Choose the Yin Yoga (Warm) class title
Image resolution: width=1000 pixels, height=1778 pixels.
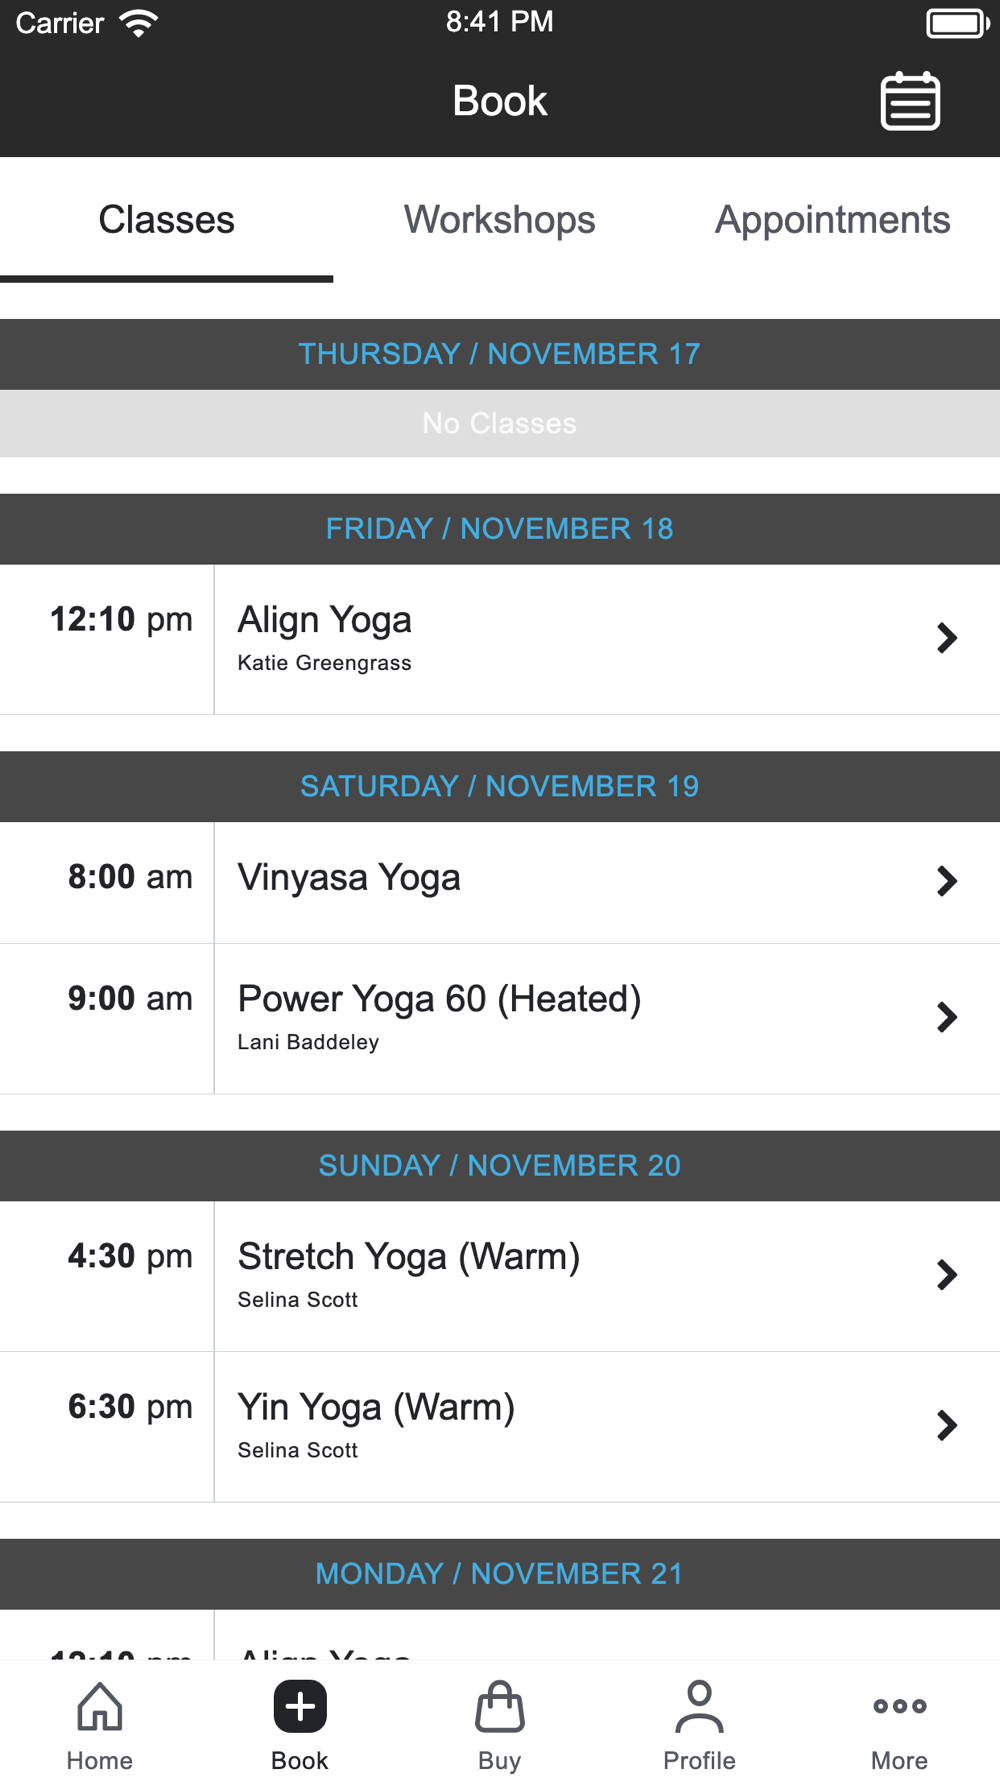click(x=376, y=1407)
